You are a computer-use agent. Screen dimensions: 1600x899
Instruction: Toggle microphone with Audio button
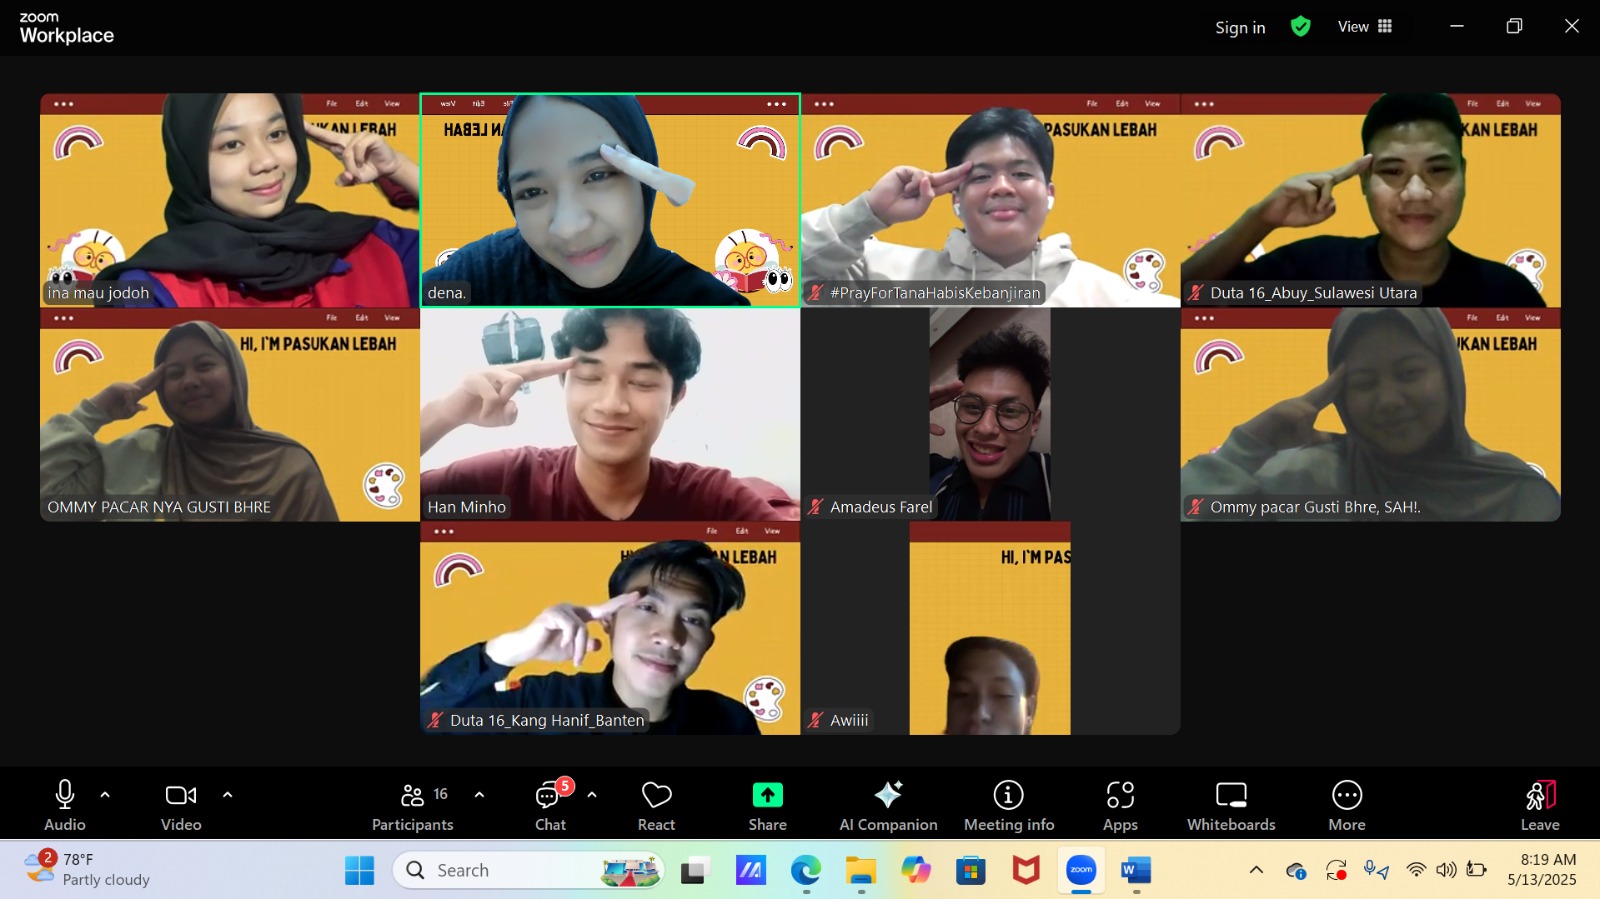[x=65, y=804]
